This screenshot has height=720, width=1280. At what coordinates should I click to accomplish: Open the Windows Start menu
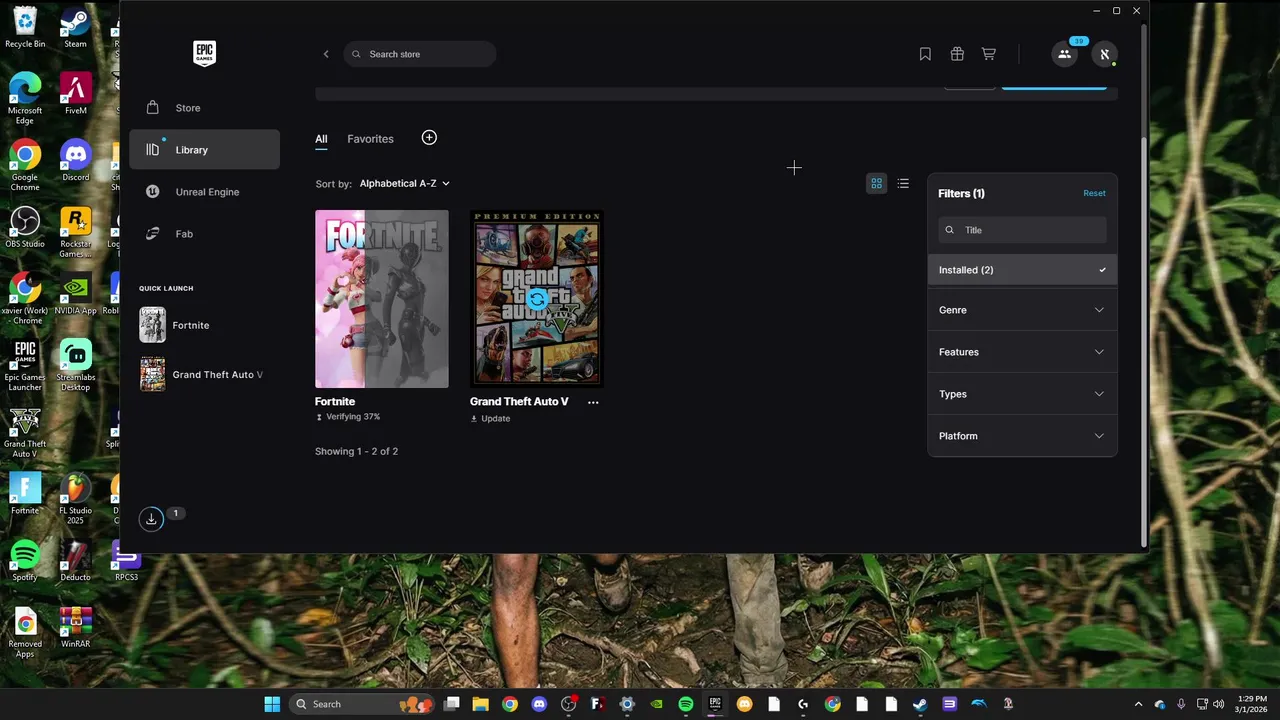(x=272, y=704)
